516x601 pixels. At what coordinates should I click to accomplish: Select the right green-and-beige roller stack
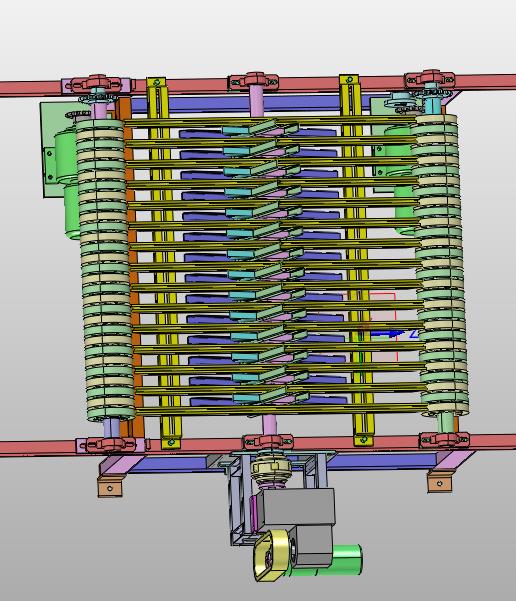click(x=440, y=264)
